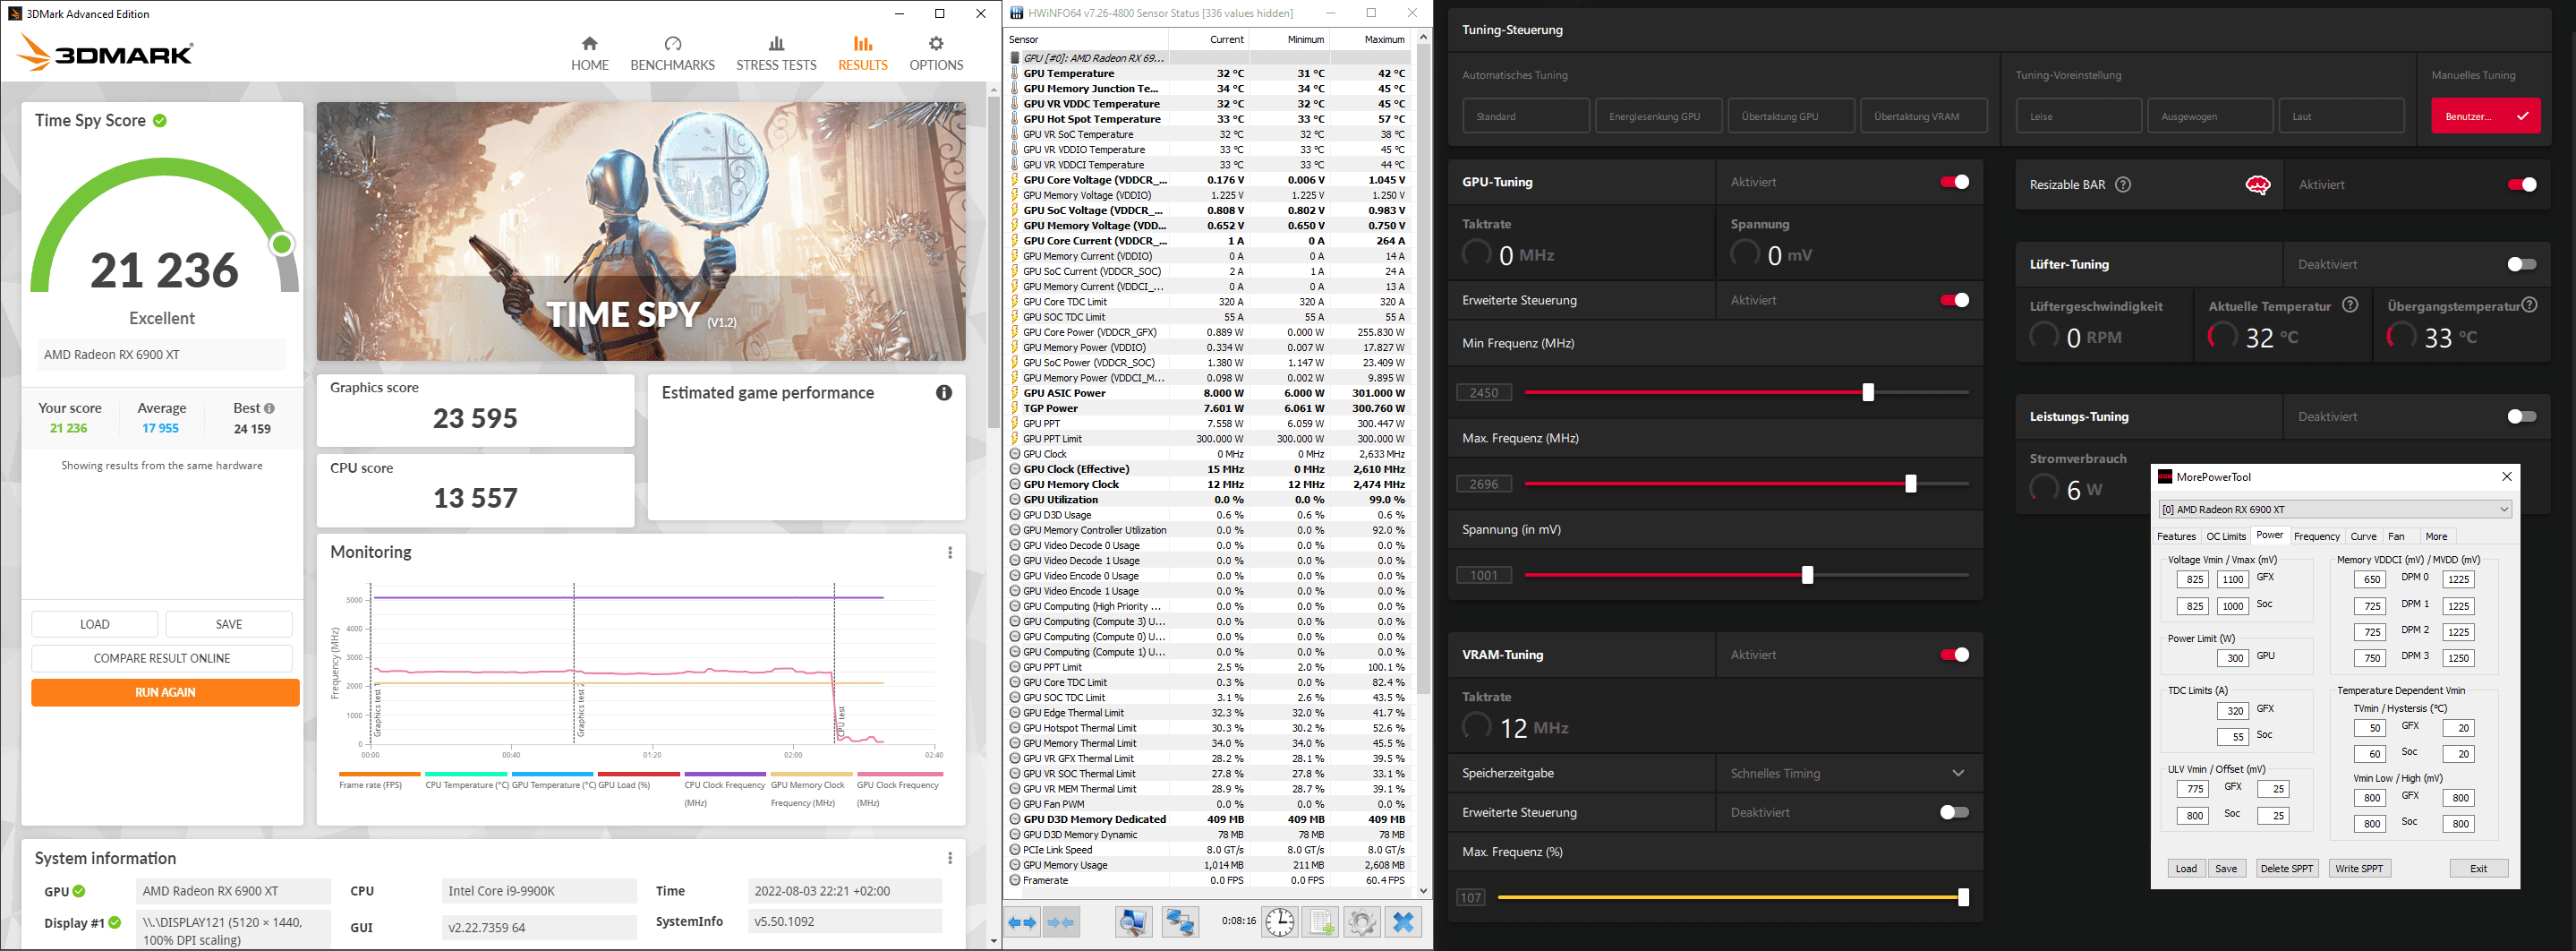This screenshot has height=951, width=2576.
Task: Click the red brain icon by Resizable BAR
Action: [x=2258, y=185]
